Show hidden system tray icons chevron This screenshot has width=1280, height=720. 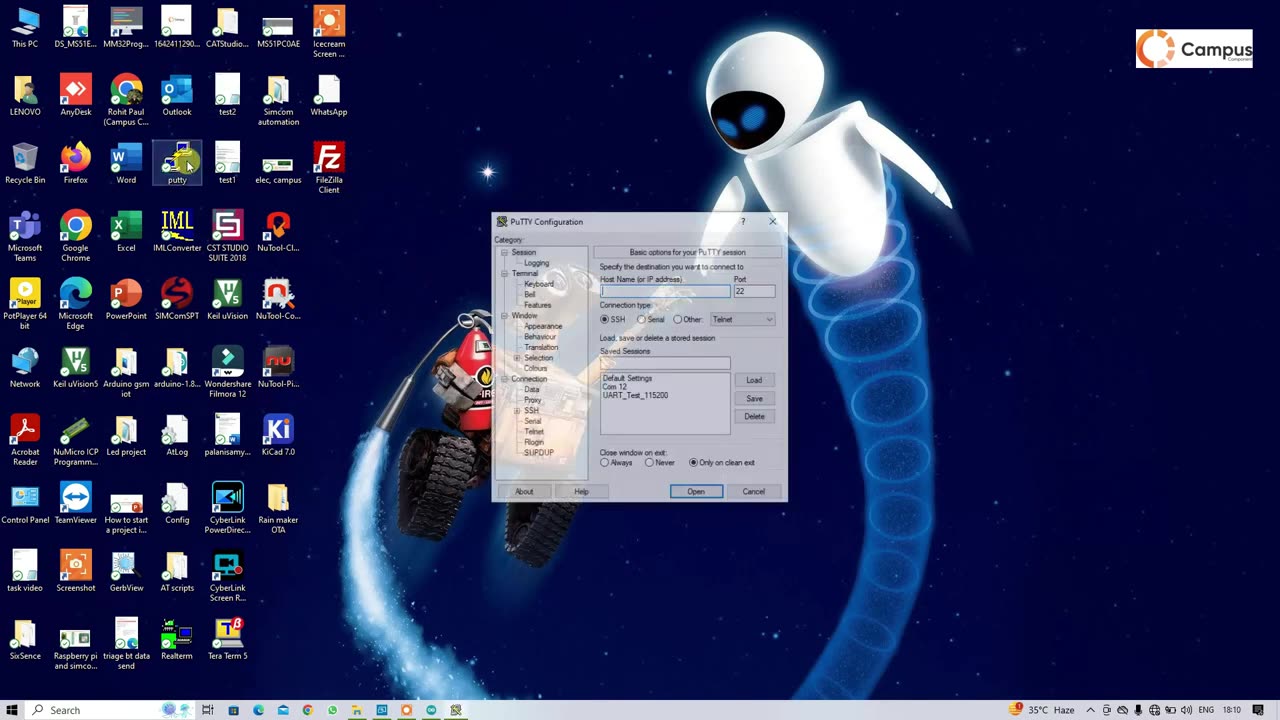pyautogui.click(x=1090, y=710)
